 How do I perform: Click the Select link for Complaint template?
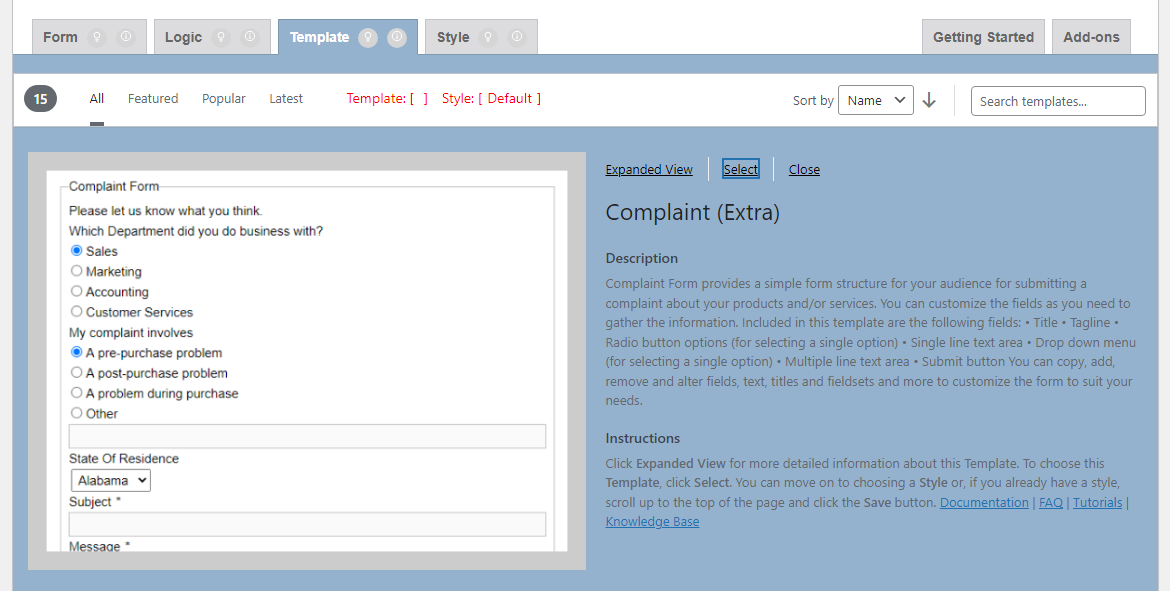point(741,170)
